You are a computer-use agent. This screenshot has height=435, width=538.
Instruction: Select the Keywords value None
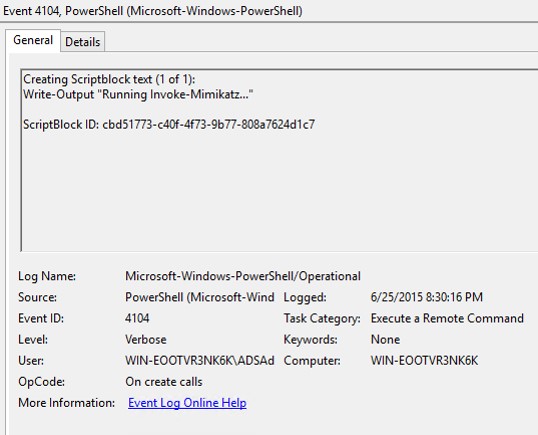point(385,340)
